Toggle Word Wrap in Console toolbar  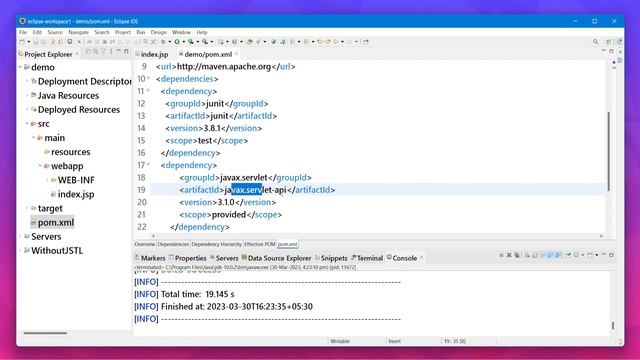tap(542, 255)
